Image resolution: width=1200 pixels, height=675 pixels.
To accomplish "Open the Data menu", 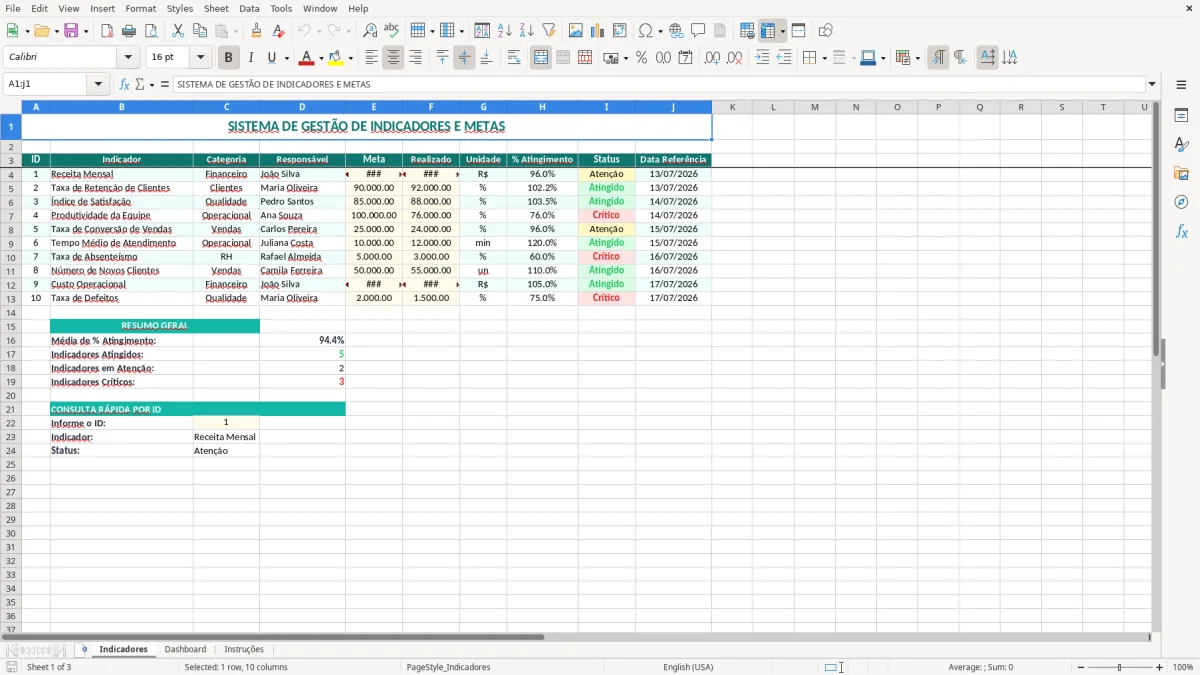I will click(x=249, y=8).
